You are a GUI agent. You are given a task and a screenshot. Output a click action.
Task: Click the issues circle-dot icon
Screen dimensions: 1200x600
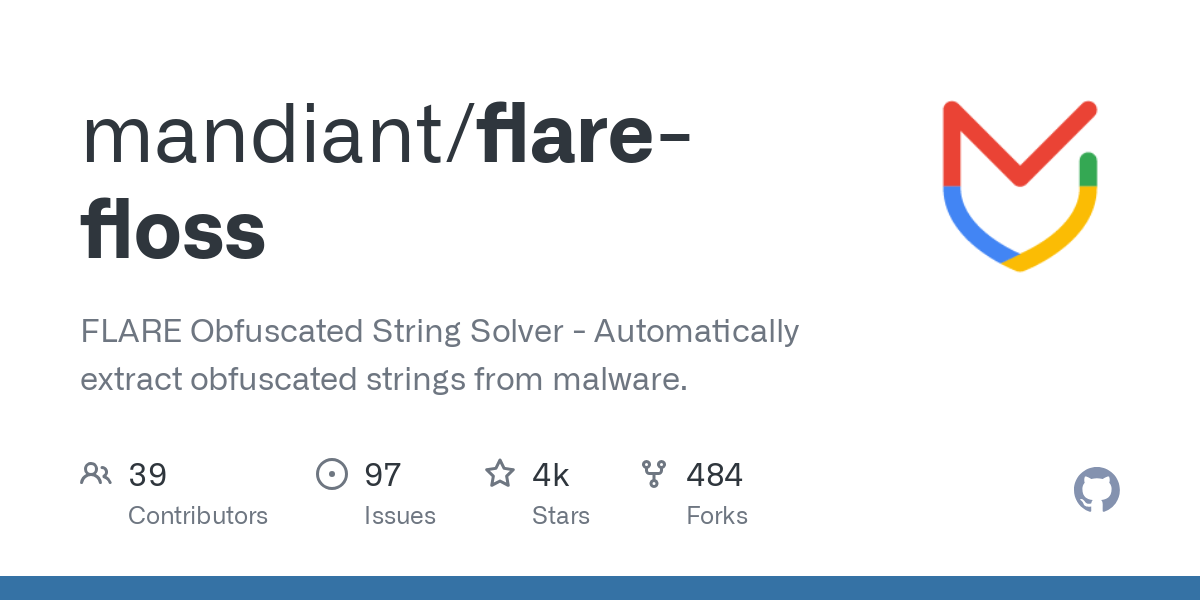(x=331, y=474)
